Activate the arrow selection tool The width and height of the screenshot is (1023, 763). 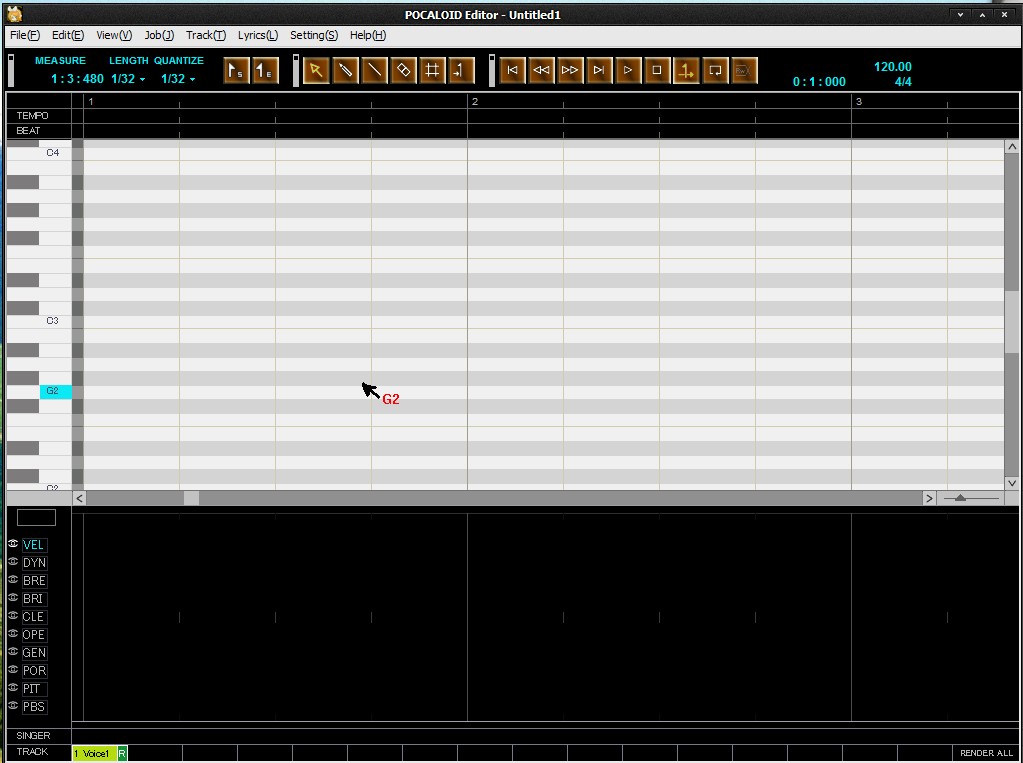pos(316,70)
